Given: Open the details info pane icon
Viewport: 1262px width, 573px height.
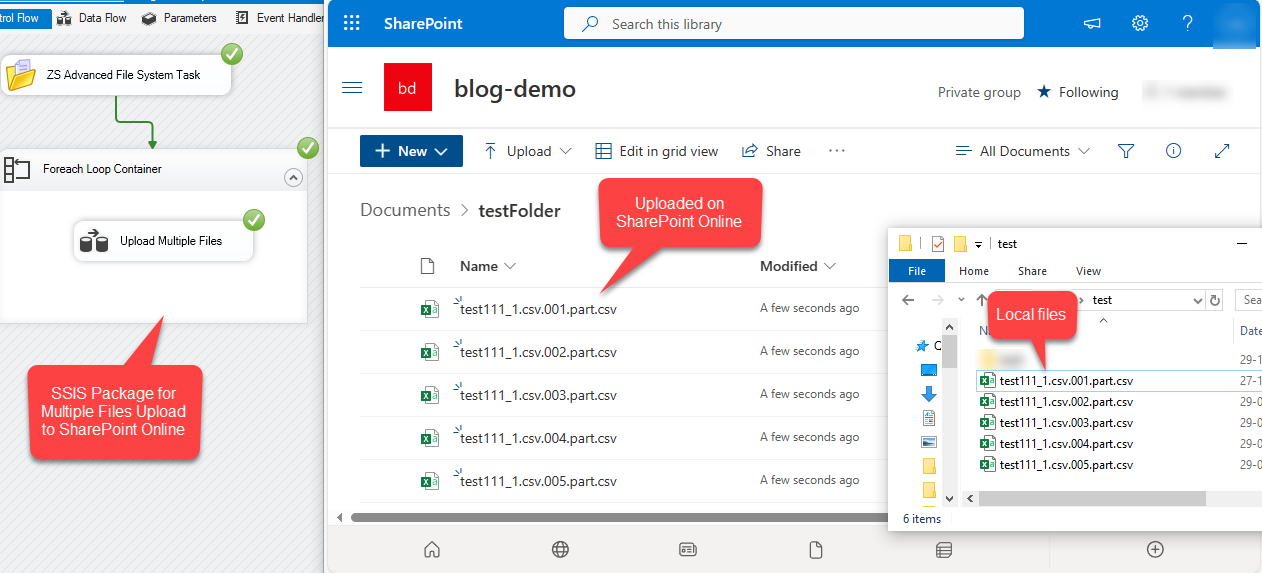Looking at the screenshot, I should point(1174,151).
